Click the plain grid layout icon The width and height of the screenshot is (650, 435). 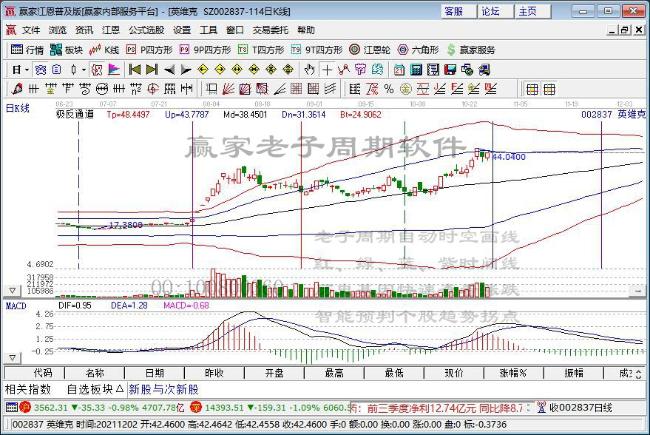click(x=549, y=89)
